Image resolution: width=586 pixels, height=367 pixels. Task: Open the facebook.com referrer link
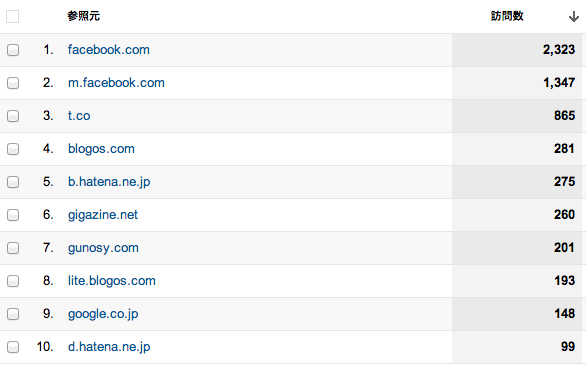(x=109, y=50)
